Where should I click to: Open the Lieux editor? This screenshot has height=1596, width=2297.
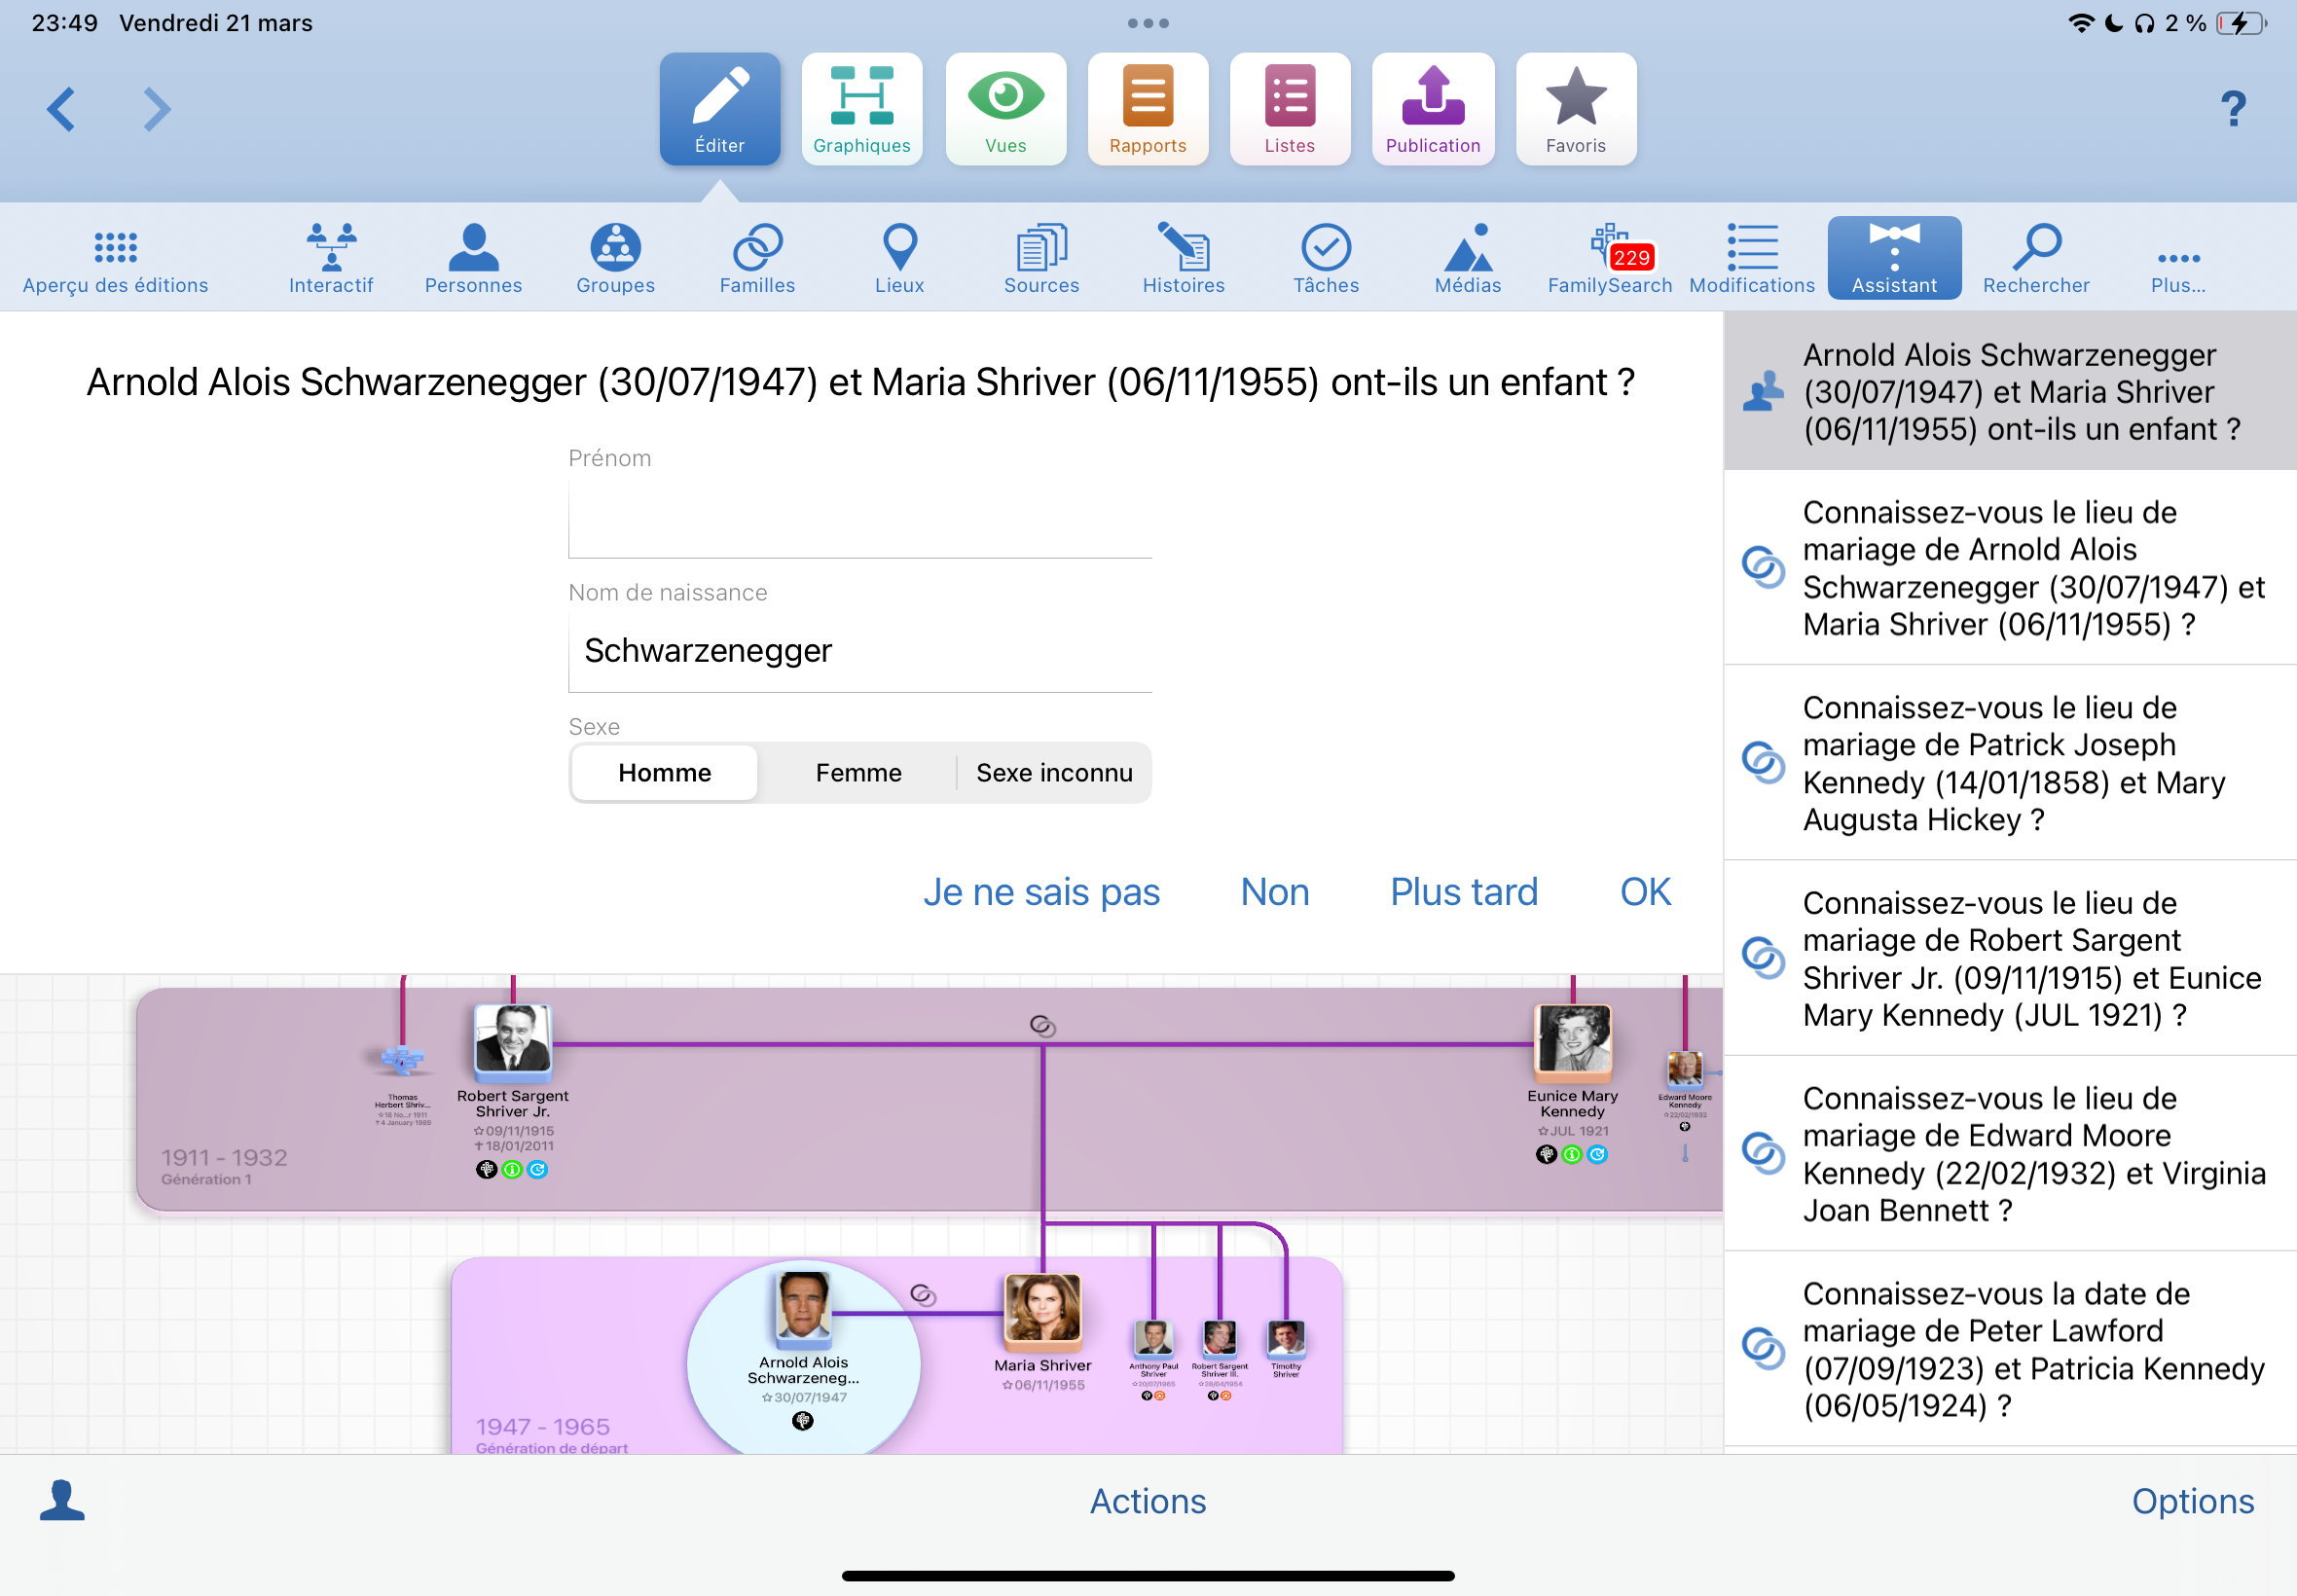tap(900, 258)
